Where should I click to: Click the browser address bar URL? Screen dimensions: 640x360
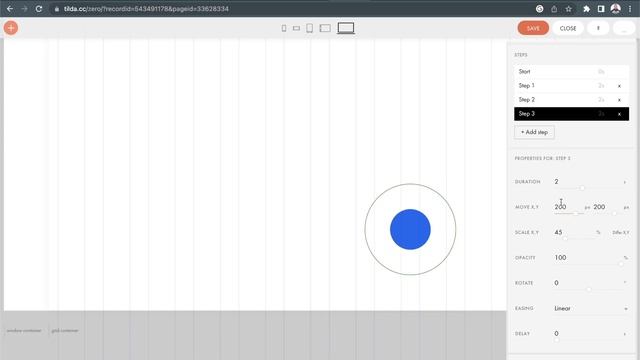coord(146,9)
